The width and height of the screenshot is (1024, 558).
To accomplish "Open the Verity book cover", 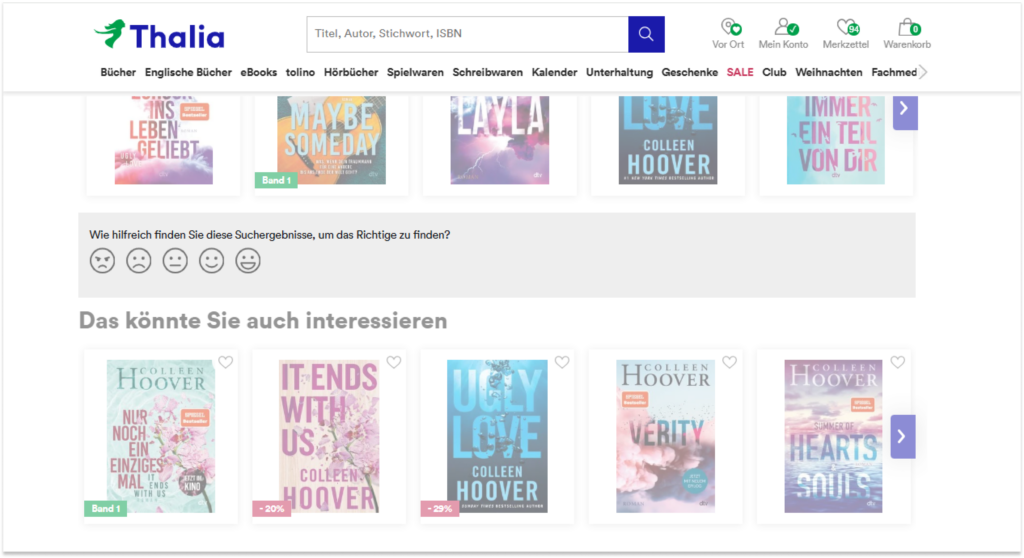I will [665, 436].
